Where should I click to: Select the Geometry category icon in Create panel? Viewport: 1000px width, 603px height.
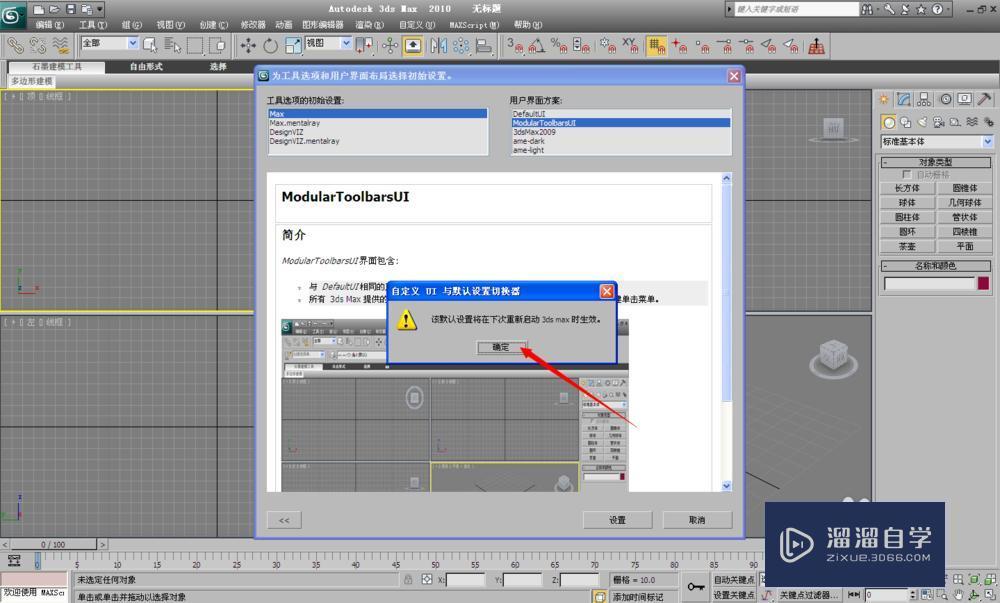[x=890, y=122]
